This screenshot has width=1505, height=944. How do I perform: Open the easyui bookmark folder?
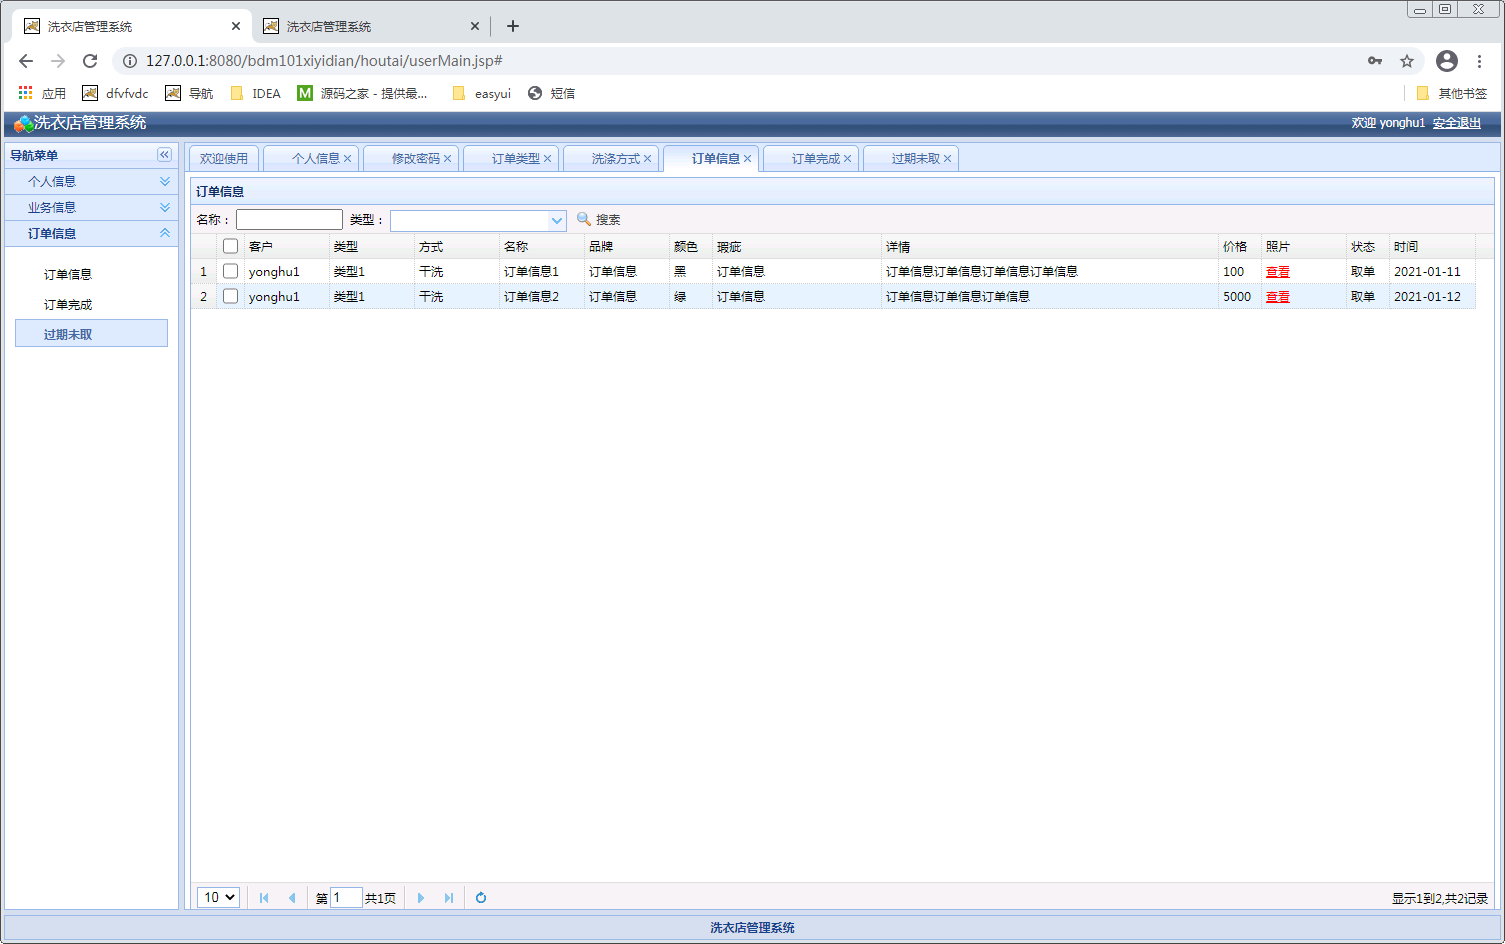(x=482, y=93)
